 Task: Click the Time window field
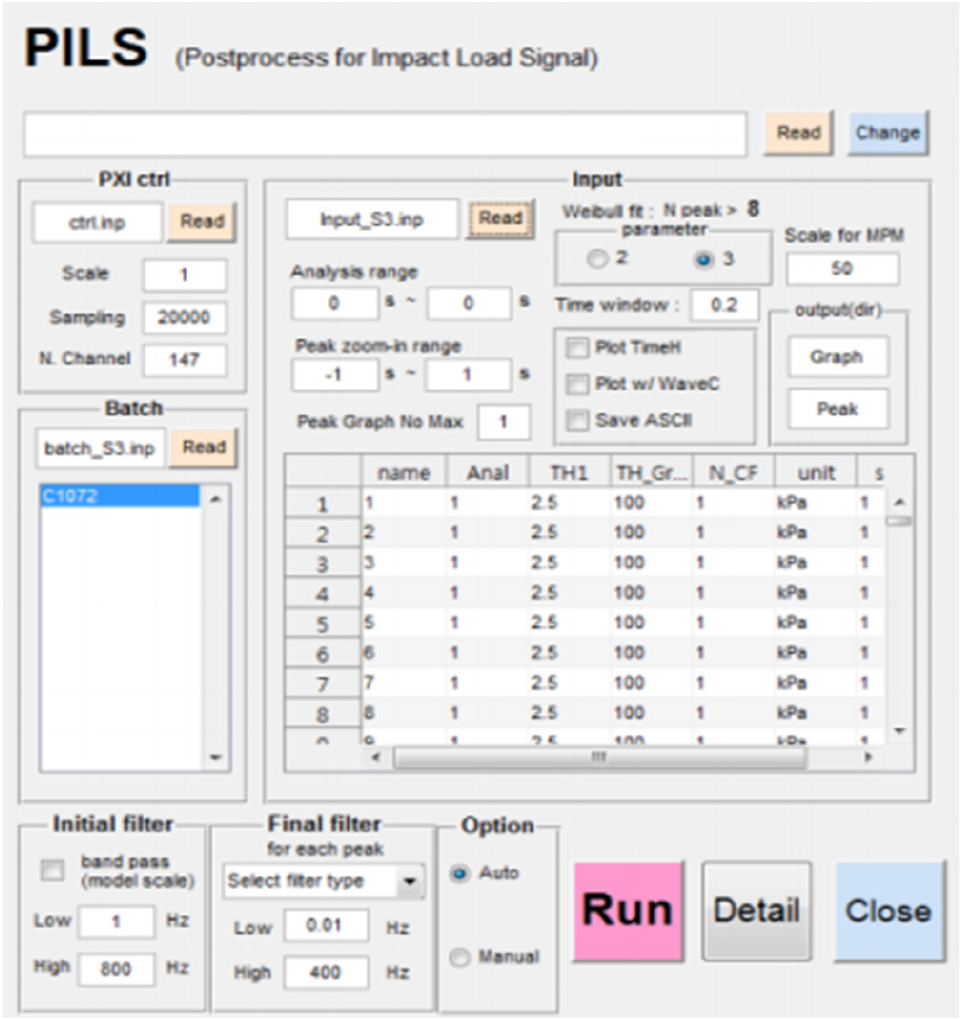coord(724,305)
